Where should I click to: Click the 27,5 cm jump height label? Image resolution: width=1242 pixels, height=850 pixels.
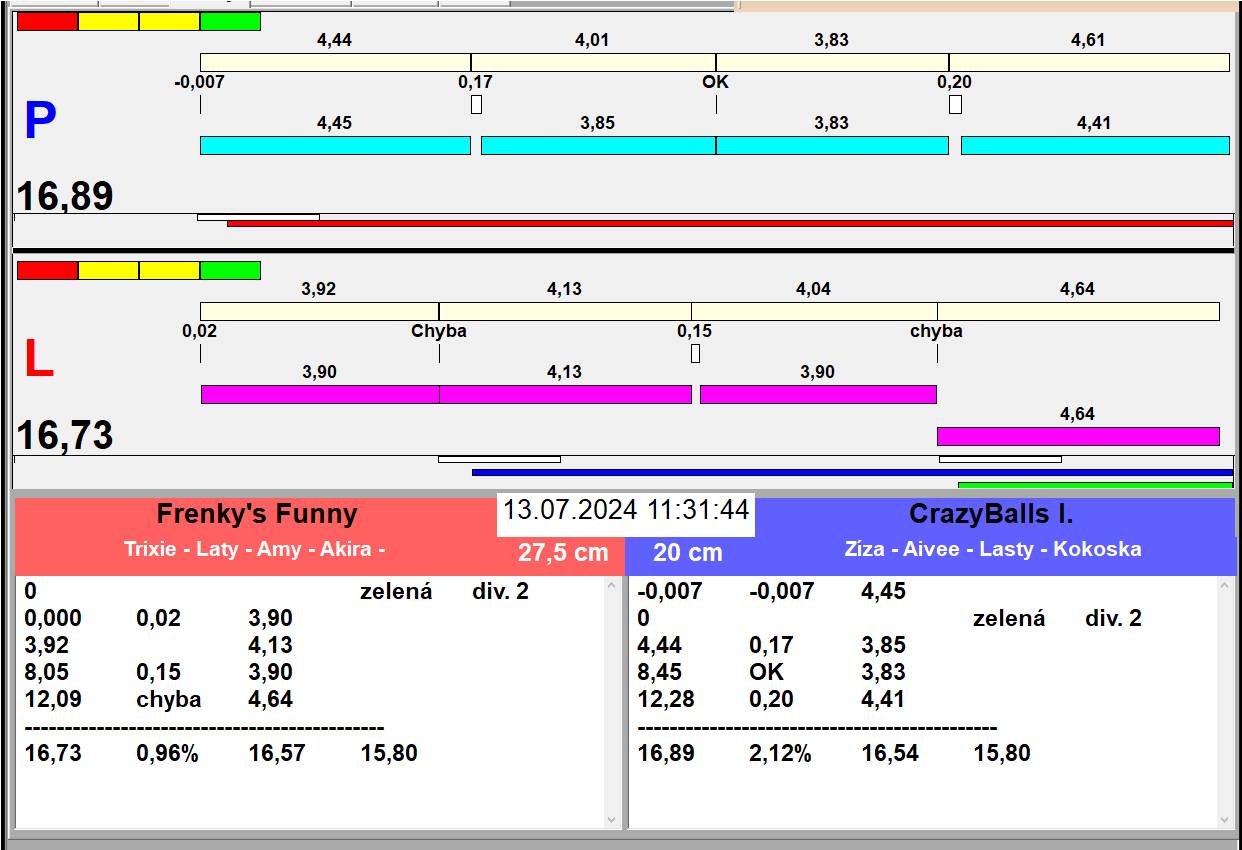coord(563,553)
